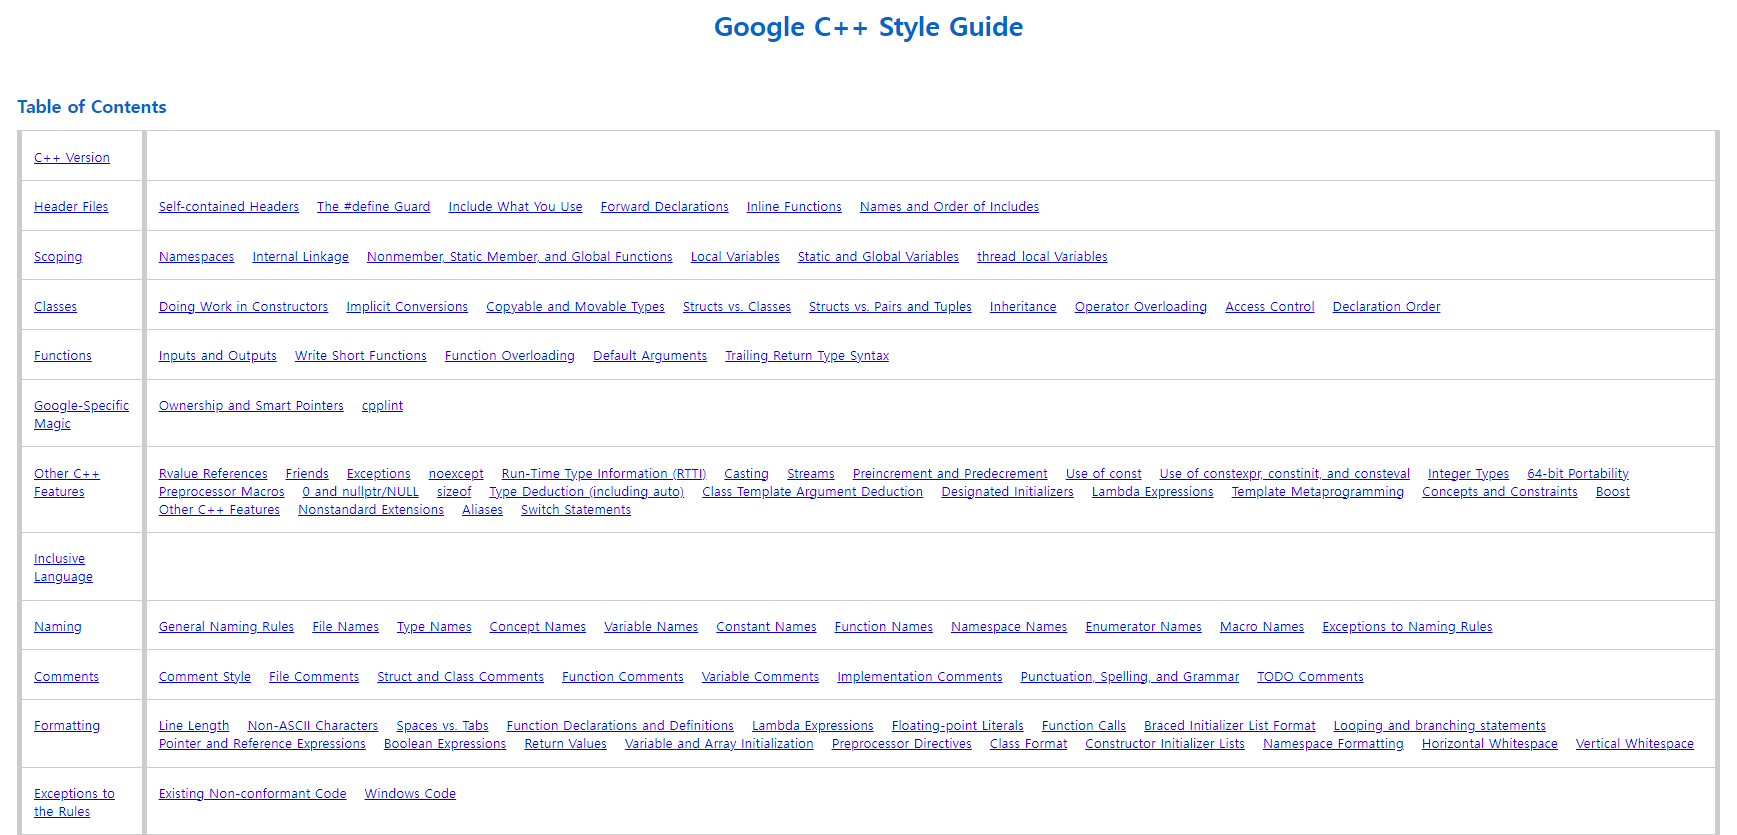Image resolution: width=1737 pixels, height=835 pixels.
Task: Open Self-contained Headers link
Action: [229, 207]
